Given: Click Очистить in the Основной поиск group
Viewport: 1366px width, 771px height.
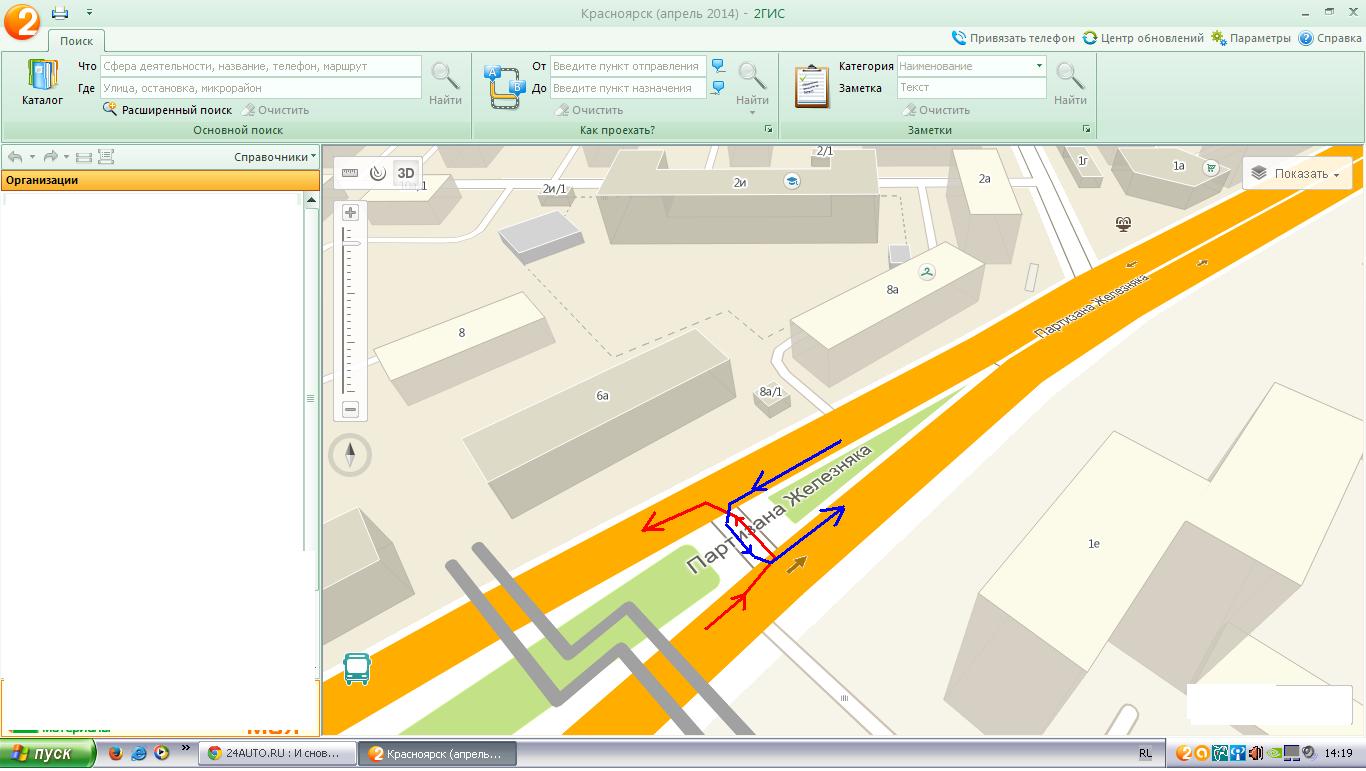Looking at the screenshot, I should point(275,110).
